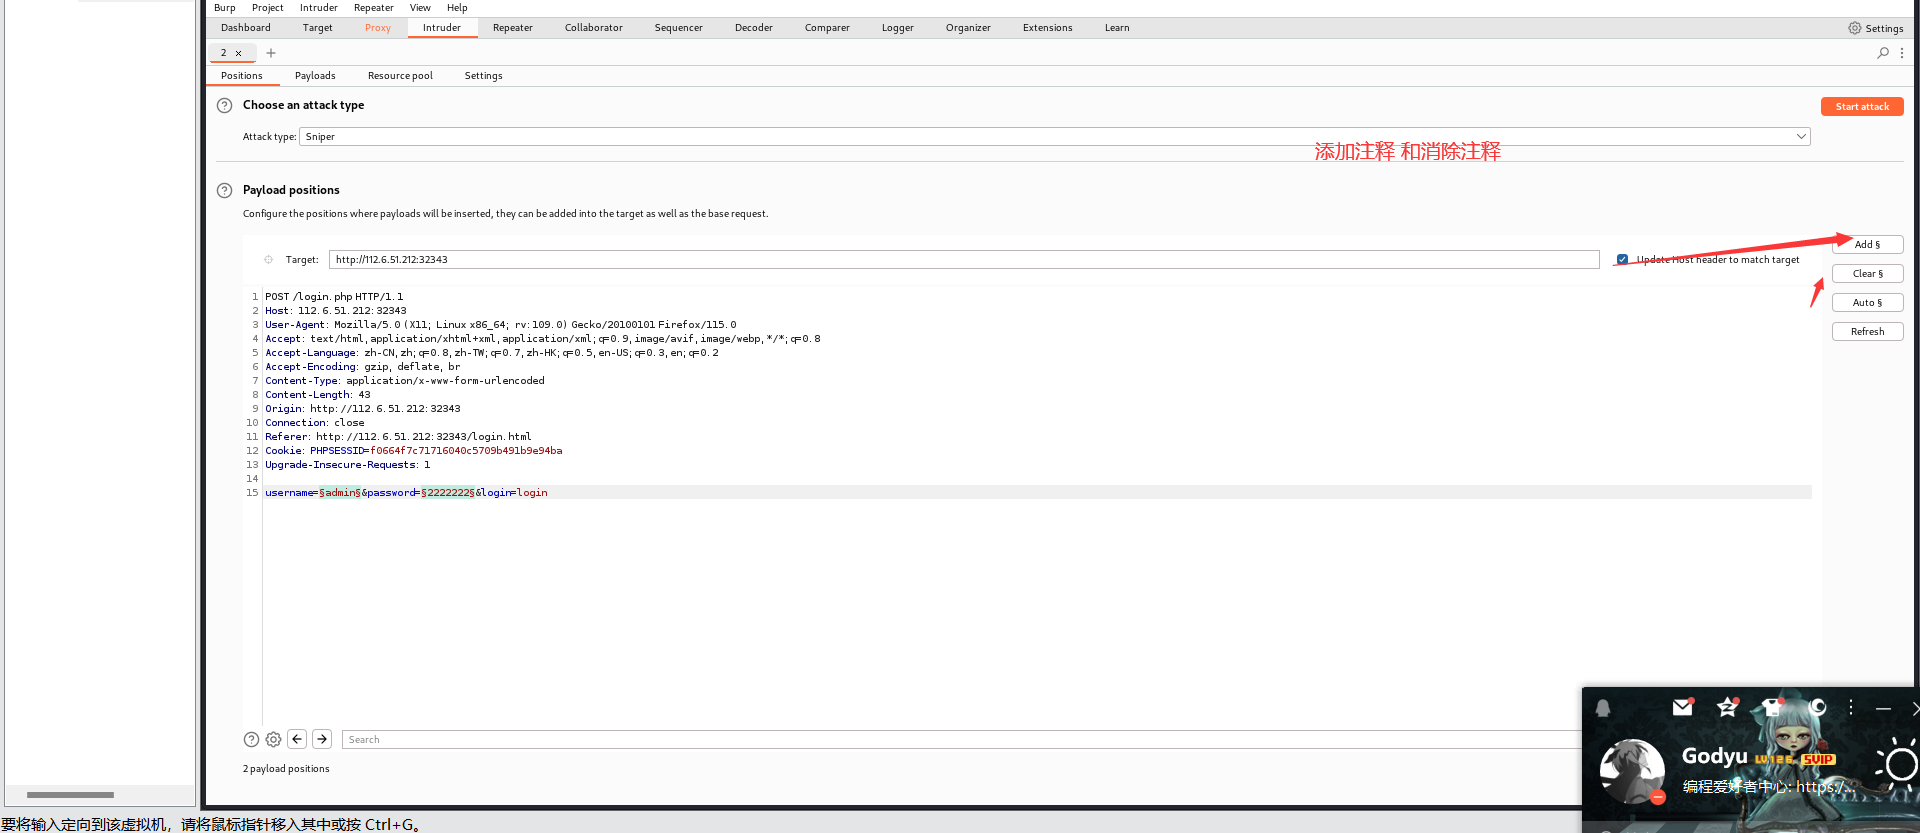This screenshot has height=833, width=1920.
Task: Click the Clear § button
Action: [x=1867, y=274]
